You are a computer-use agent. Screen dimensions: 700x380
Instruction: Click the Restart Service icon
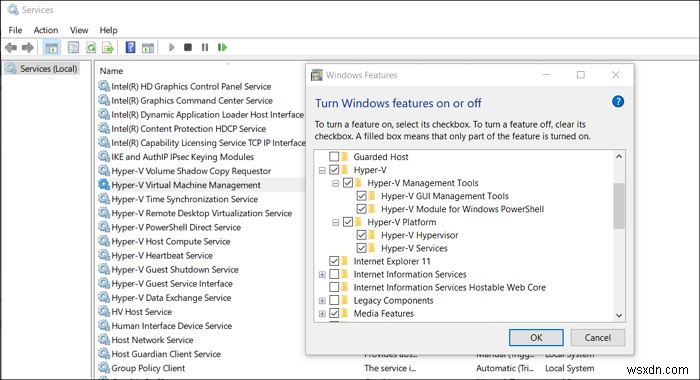point(222,47)
